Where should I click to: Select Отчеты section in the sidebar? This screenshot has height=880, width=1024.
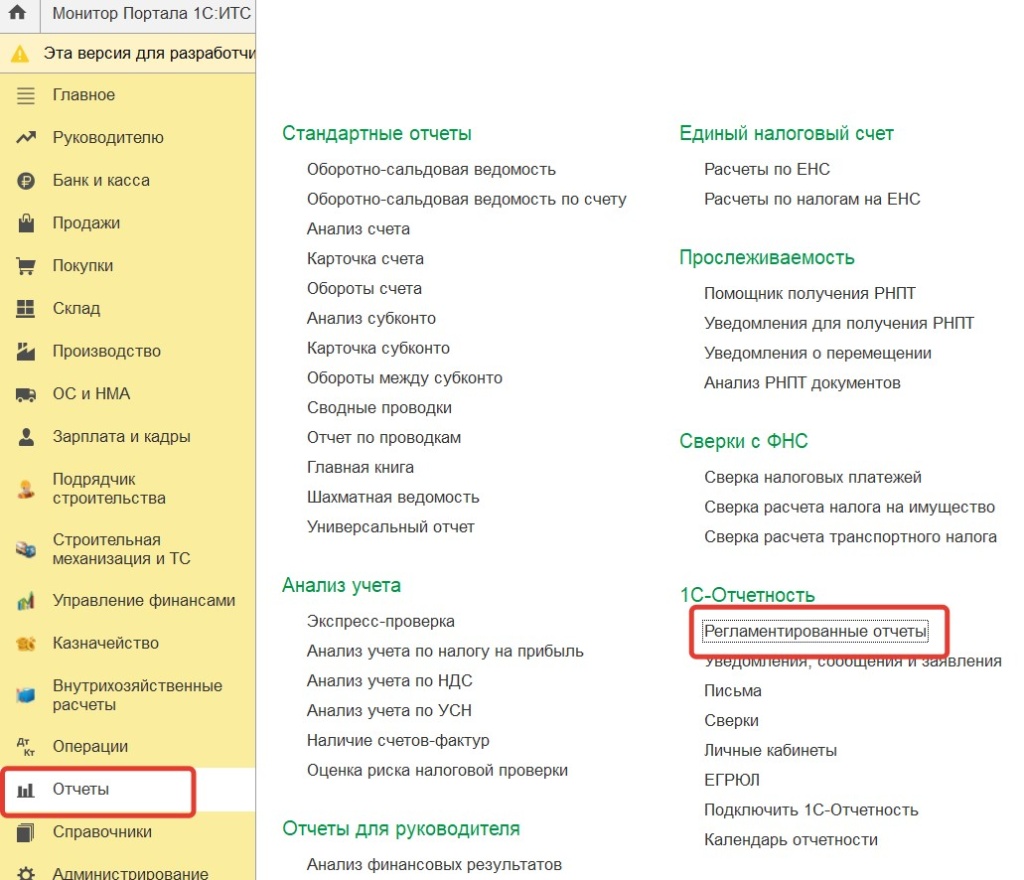pyautogui.click(x=81, y=789)
